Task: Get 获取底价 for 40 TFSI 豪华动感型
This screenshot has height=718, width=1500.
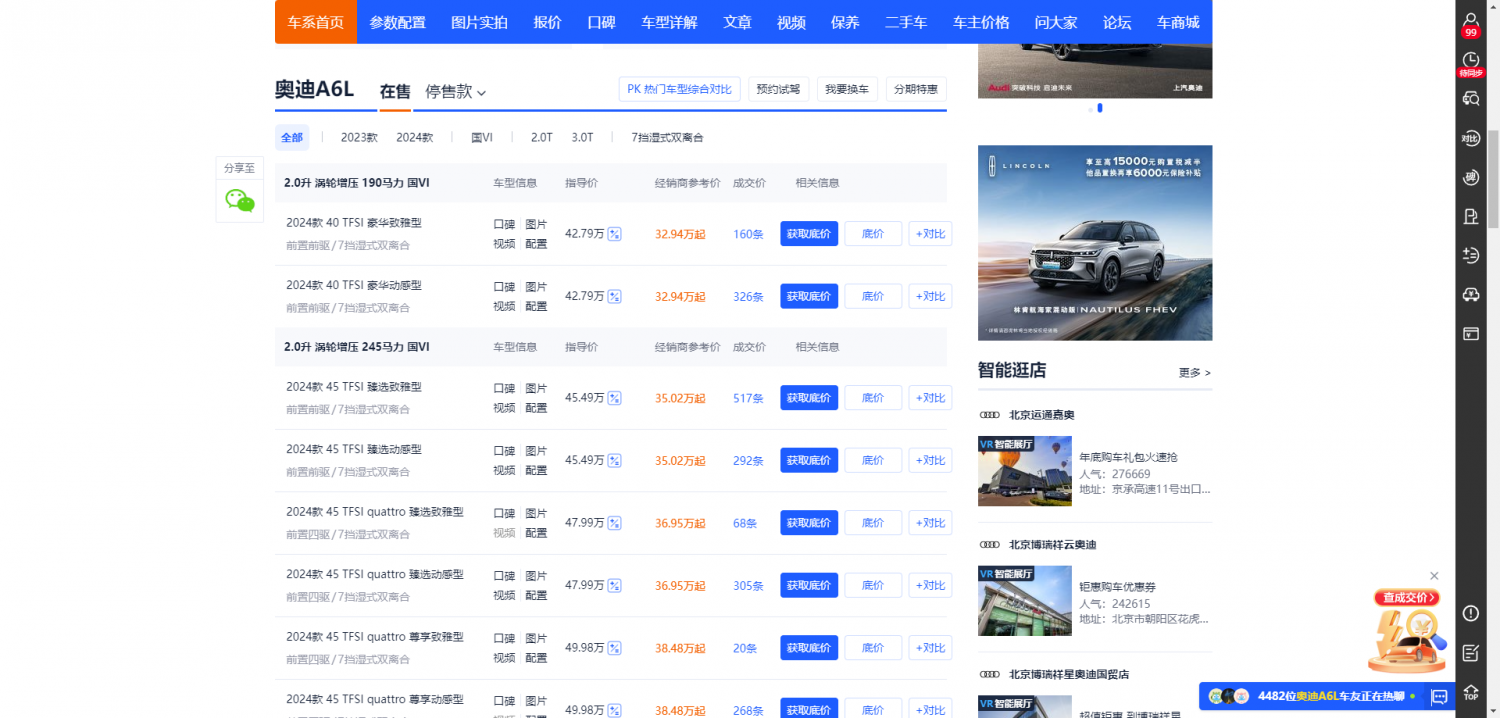Action: tap(809, 296)
